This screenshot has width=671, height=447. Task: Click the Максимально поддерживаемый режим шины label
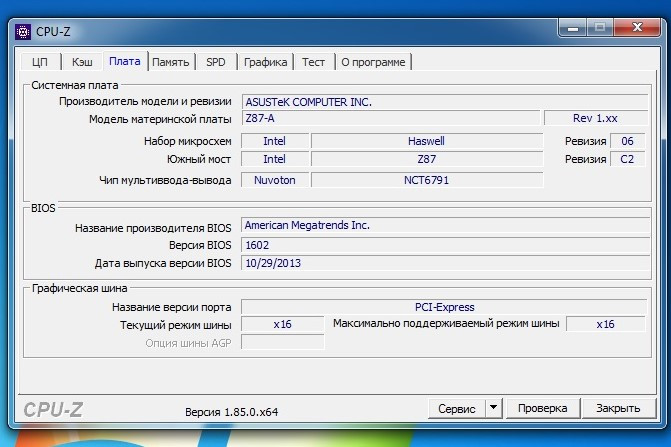click(x=446, y=323)
